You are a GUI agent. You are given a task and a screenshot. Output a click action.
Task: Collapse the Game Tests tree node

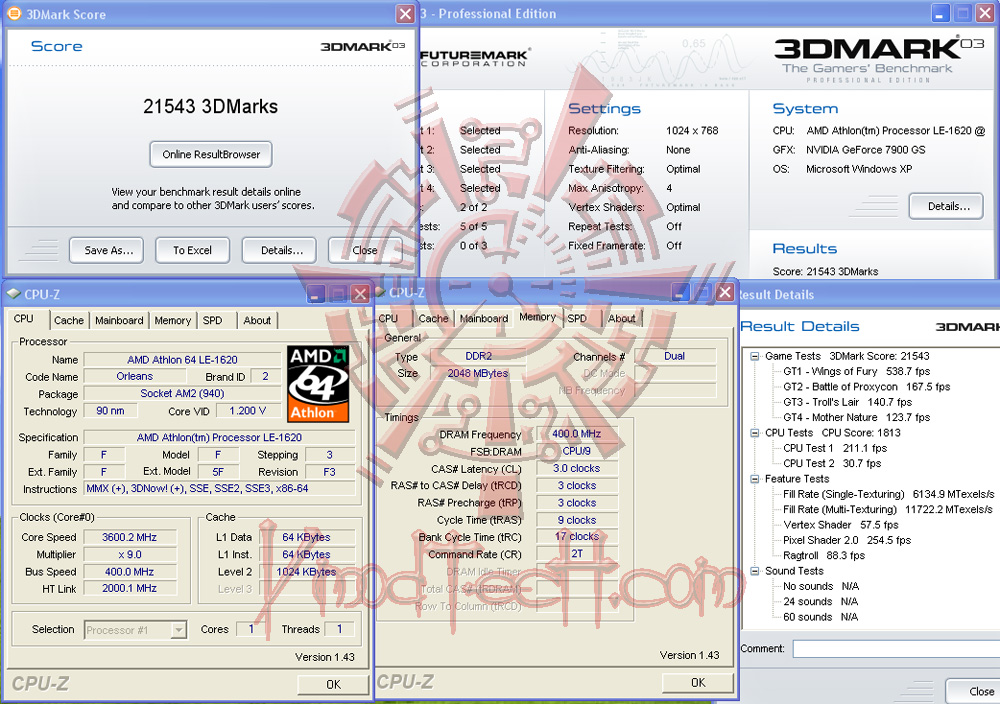754,356
